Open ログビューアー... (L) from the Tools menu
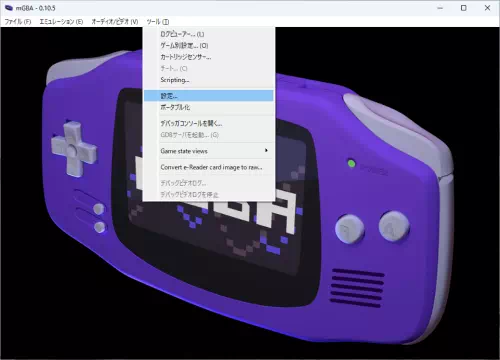This screenshot has width=500, height=360. click(209, 34)
